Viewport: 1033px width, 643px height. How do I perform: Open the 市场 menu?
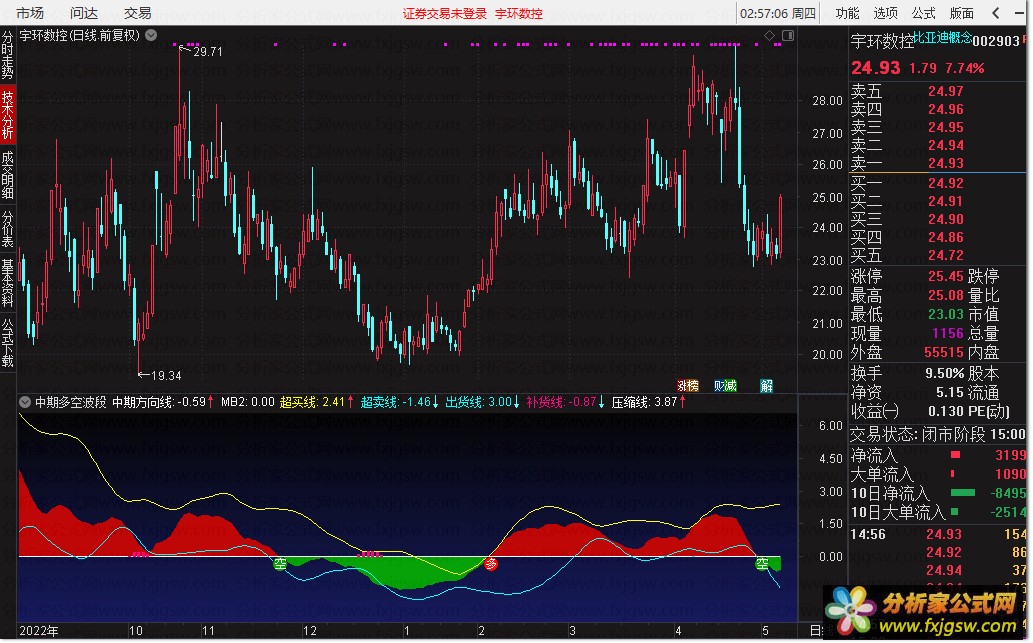(30, 13)
